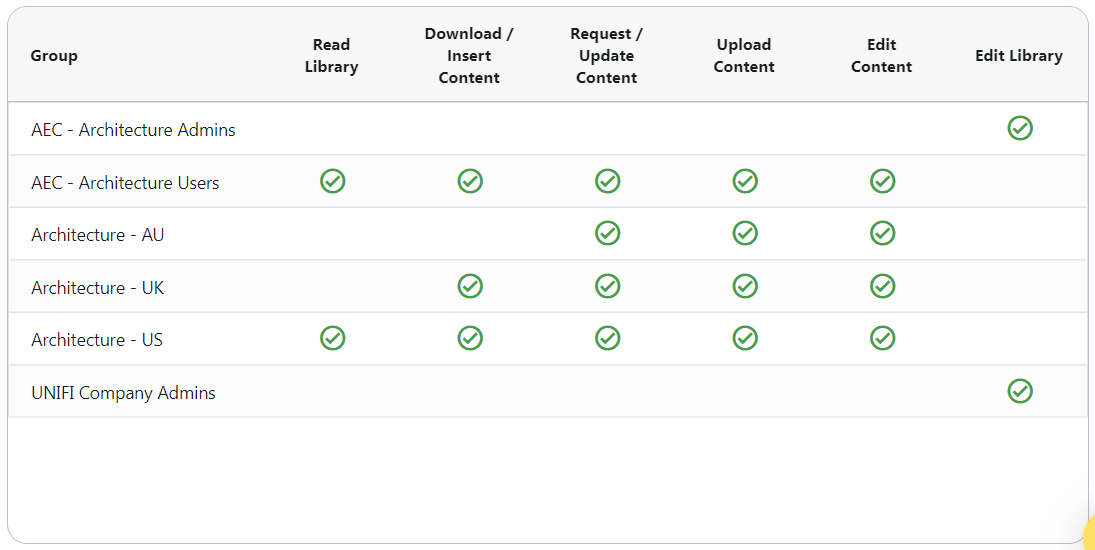Click Upload Content checkmark for Architecture - US
This screenshot has height=550, width=1095.
(x=745, y=338)
